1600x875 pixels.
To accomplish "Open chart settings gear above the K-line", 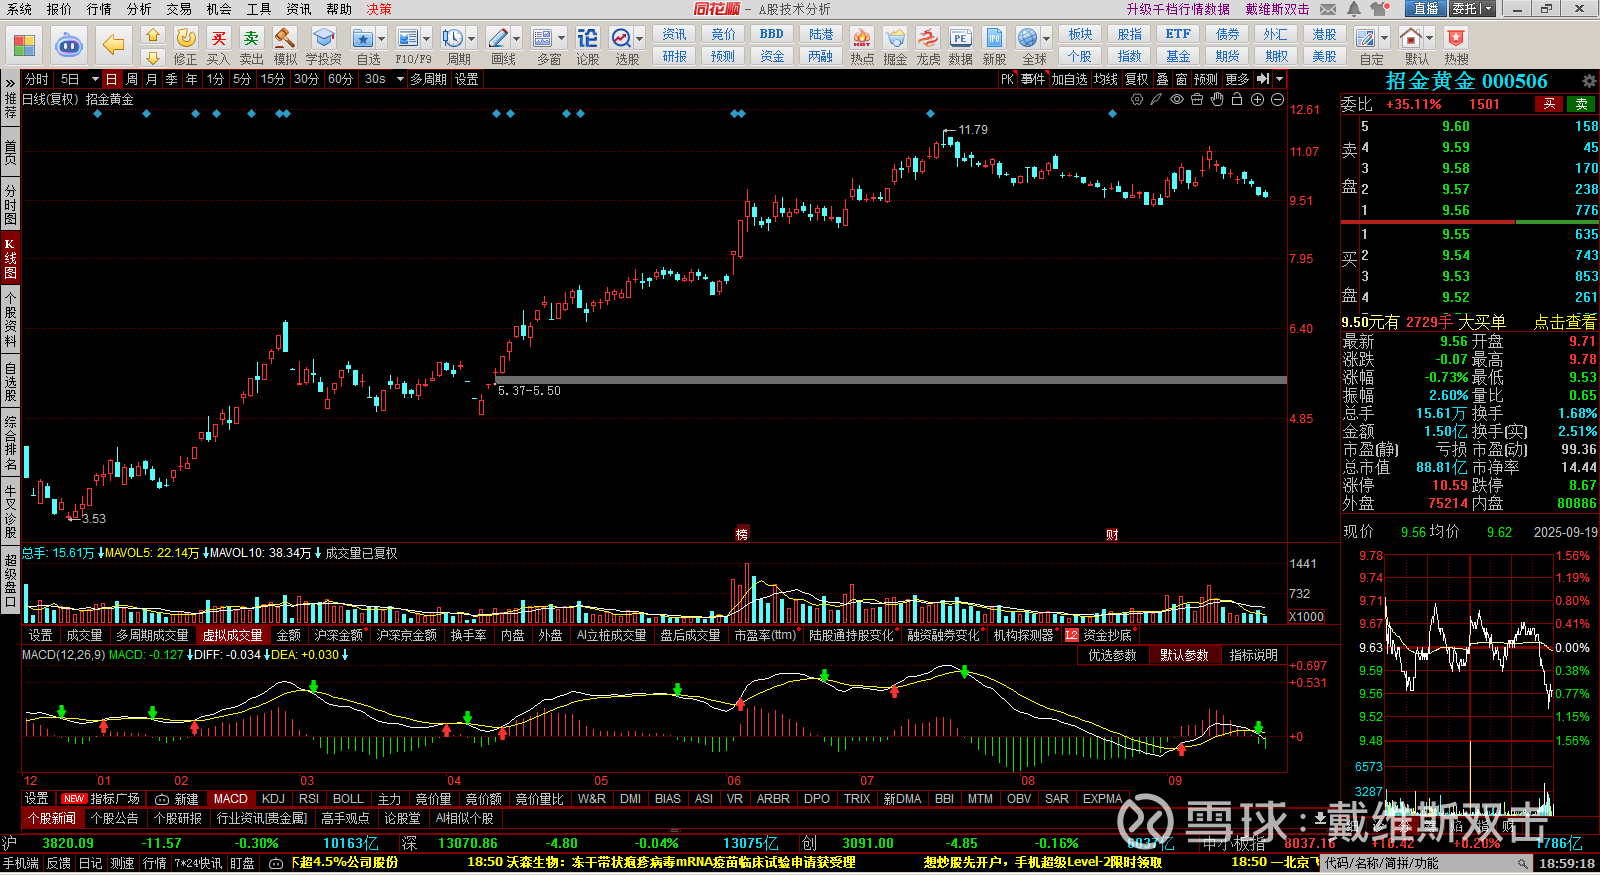I will pos(1137,99).
